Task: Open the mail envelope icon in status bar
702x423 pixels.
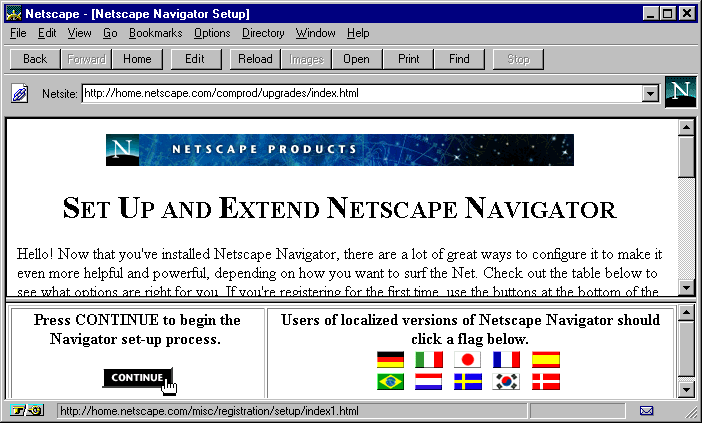Action: (646, 411)
